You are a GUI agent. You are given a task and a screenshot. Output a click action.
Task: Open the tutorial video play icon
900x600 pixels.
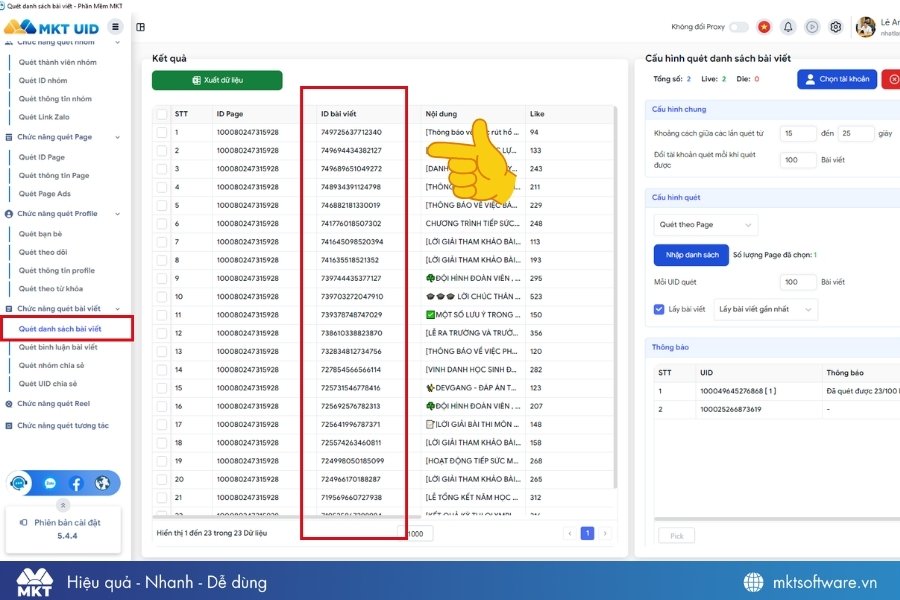(812, 27)
